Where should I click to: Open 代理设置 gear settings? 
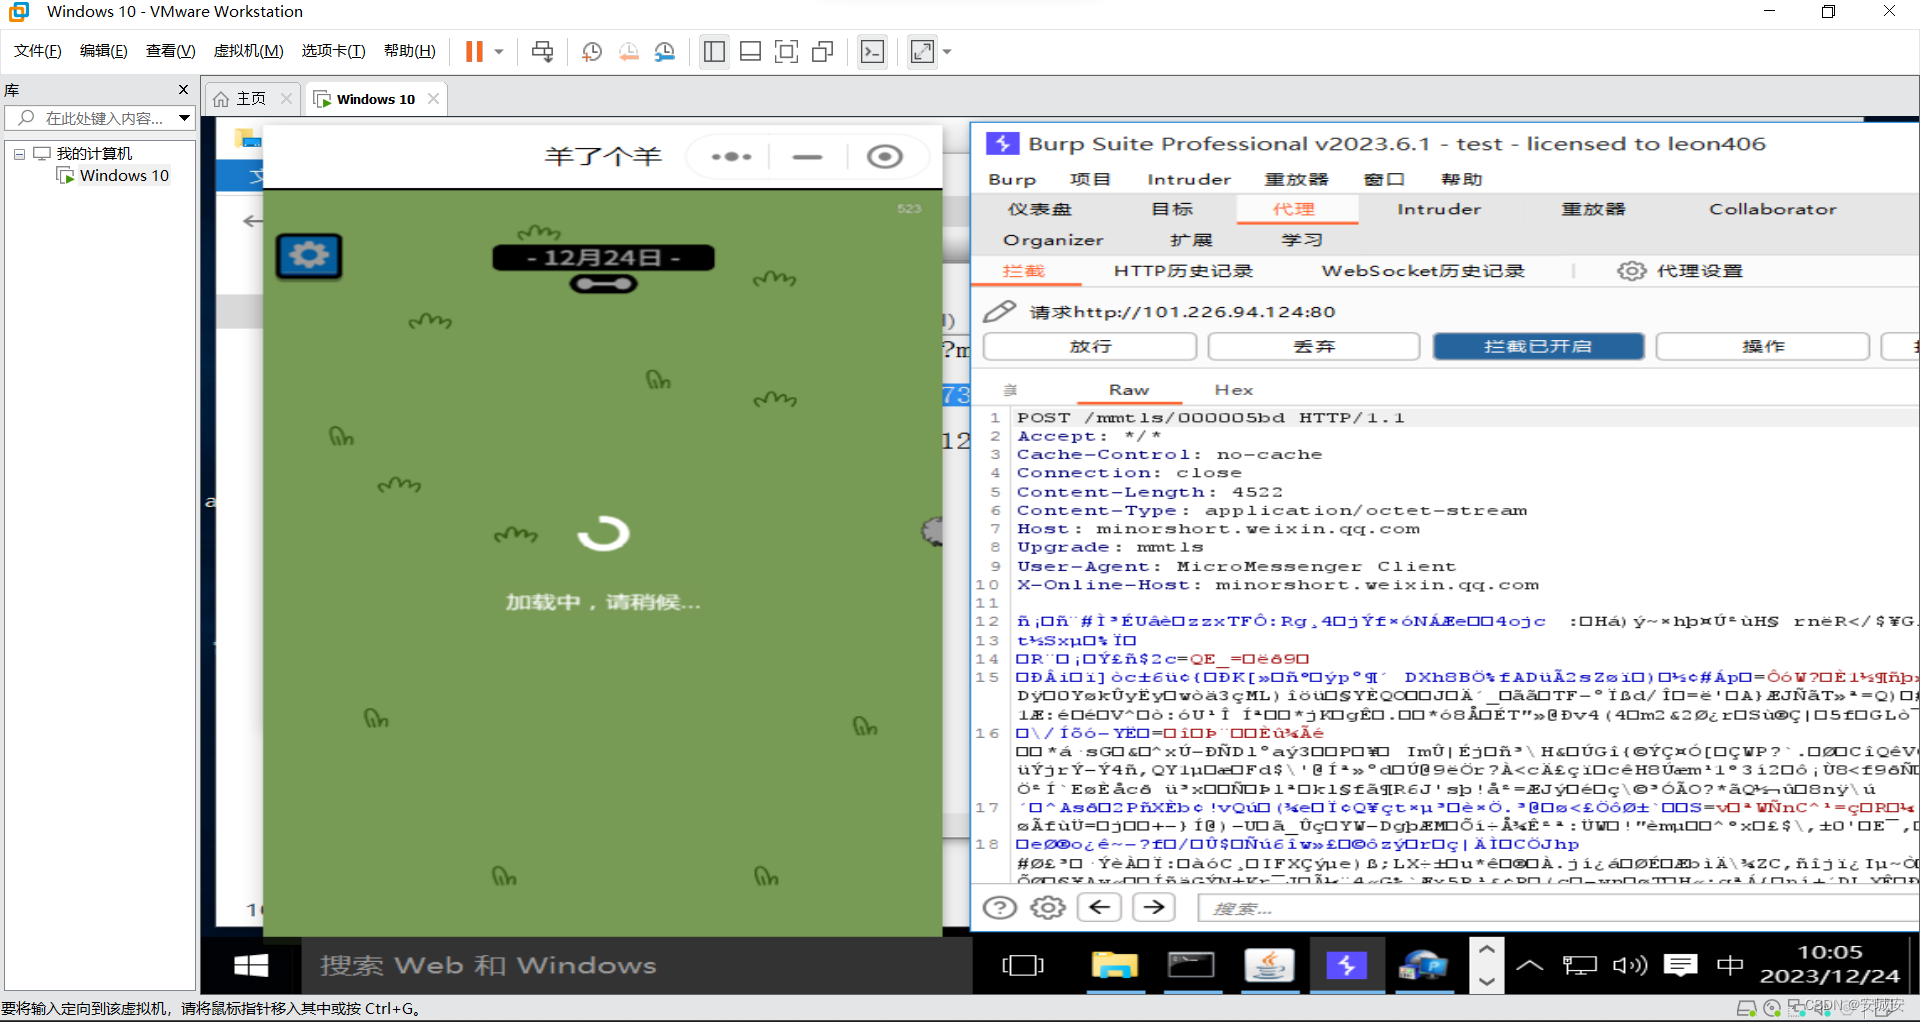1680,272
